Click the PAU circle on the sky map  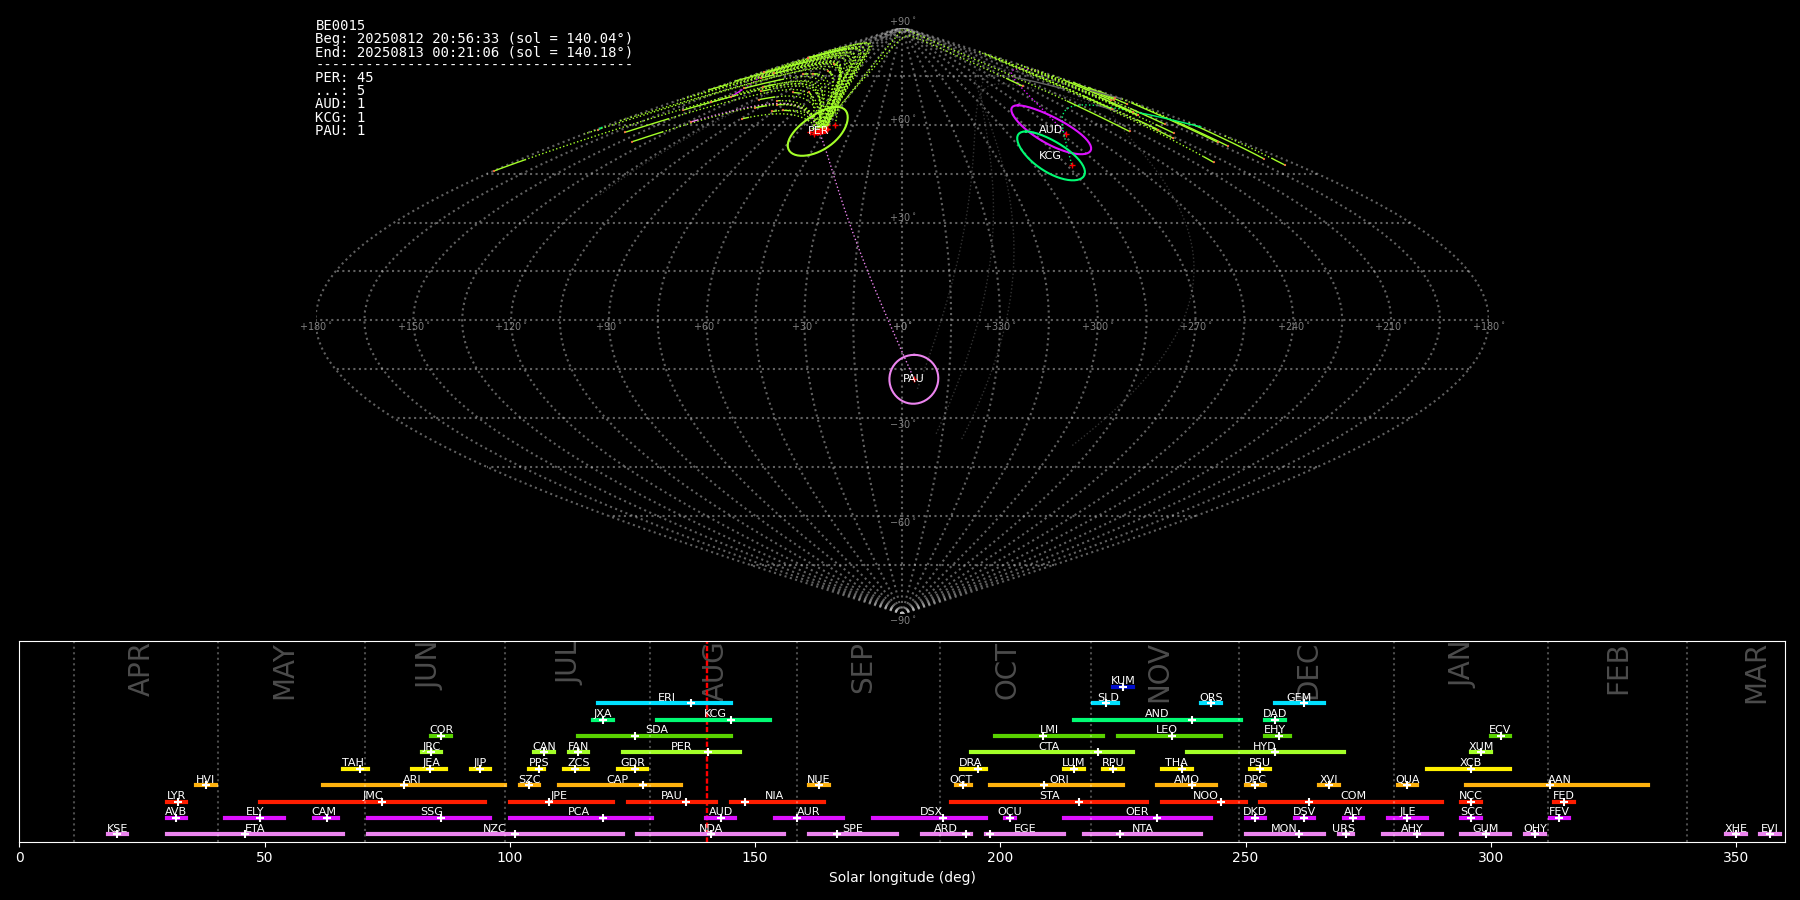914,379
